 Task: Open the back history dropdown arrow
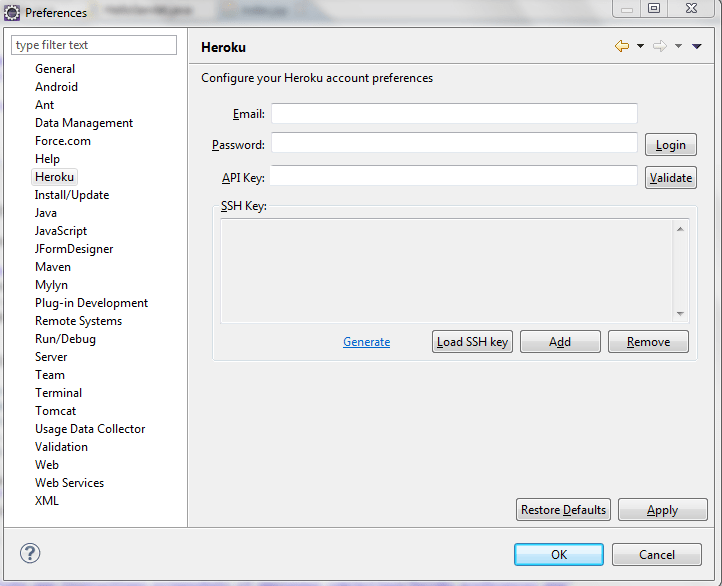pyautogui.click(x=640, y=46)
